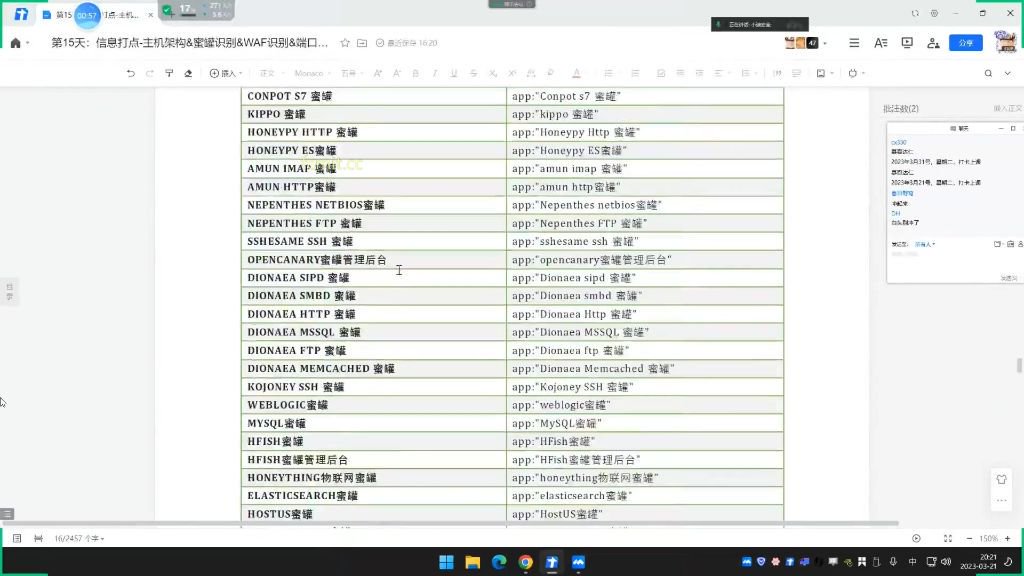The width and height of the screenshot is (1024, 576).
Task: Open Windows Start menu
Action: (x=446, y=562)
